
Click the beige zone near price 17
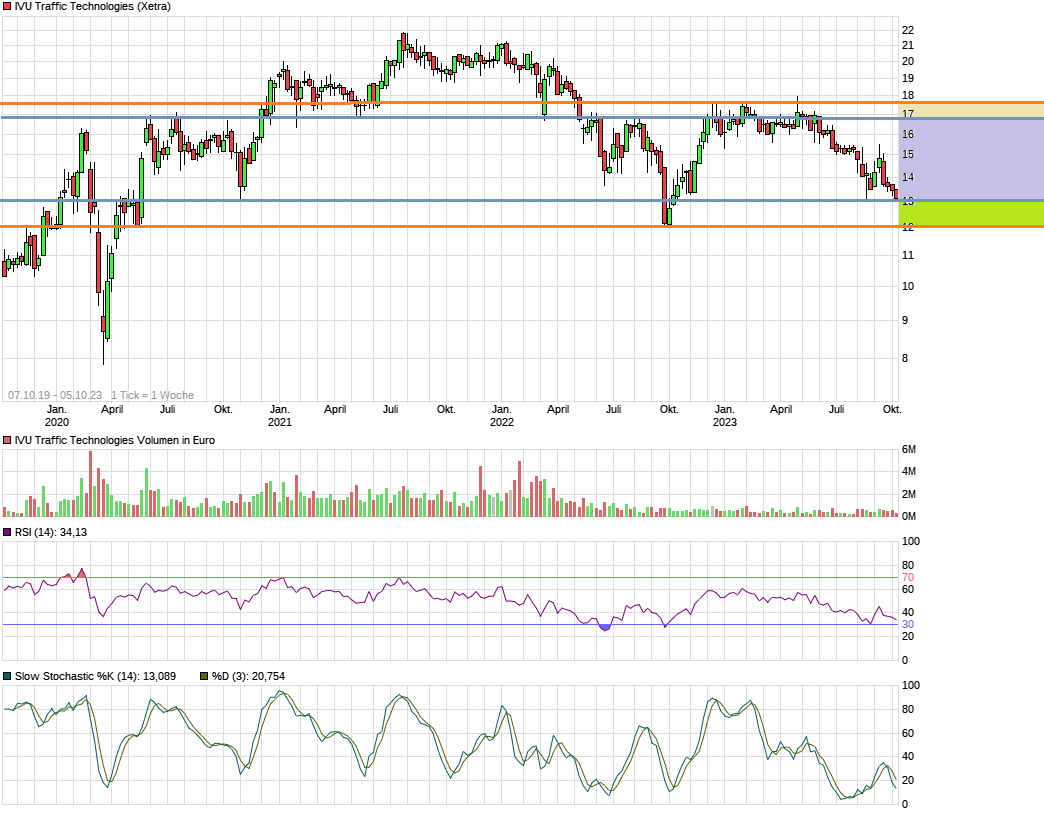(971, 110)
